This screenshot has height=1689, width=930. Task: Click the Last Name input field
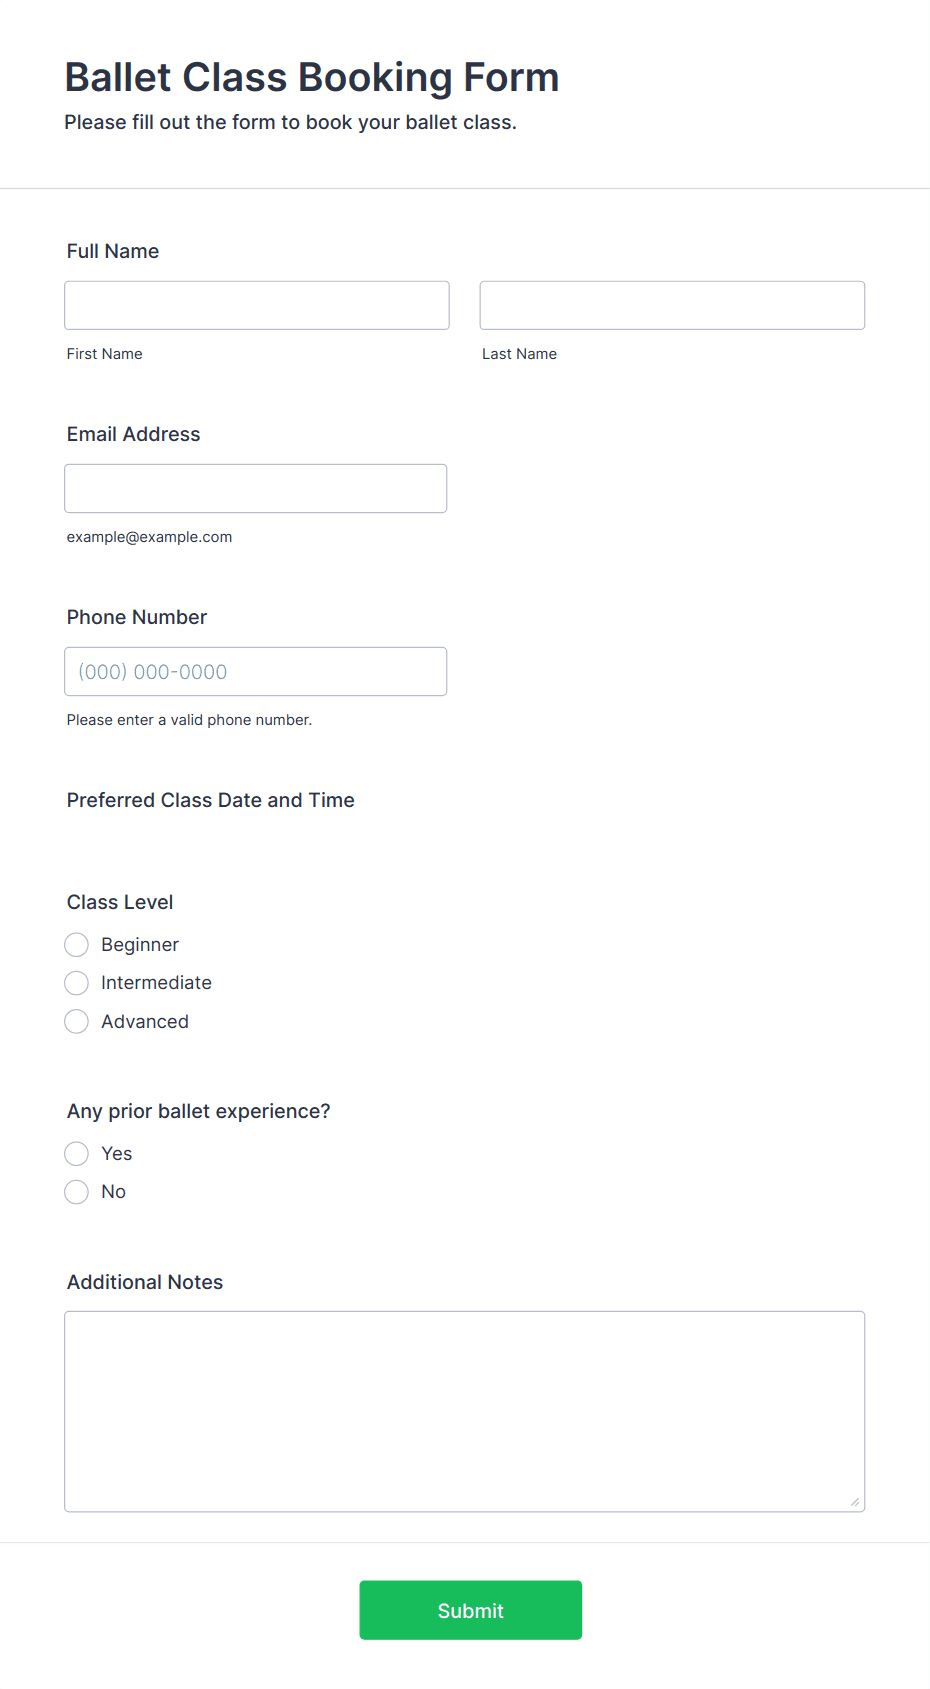(x=672, y=305)
